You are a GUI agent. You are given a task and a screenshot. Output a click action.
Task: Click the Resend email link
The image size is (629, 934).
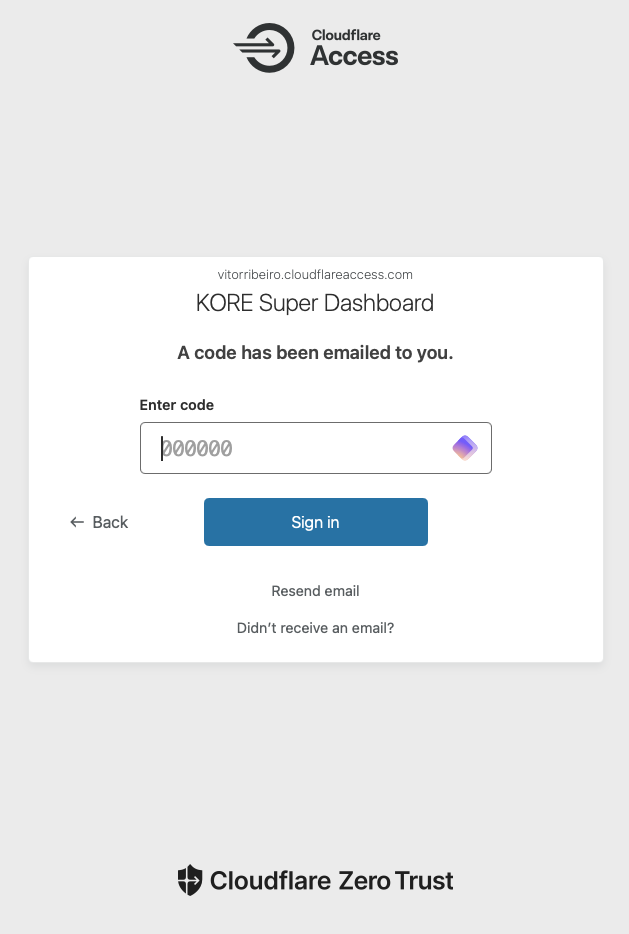pyautogui.click(x=315, y=591)
